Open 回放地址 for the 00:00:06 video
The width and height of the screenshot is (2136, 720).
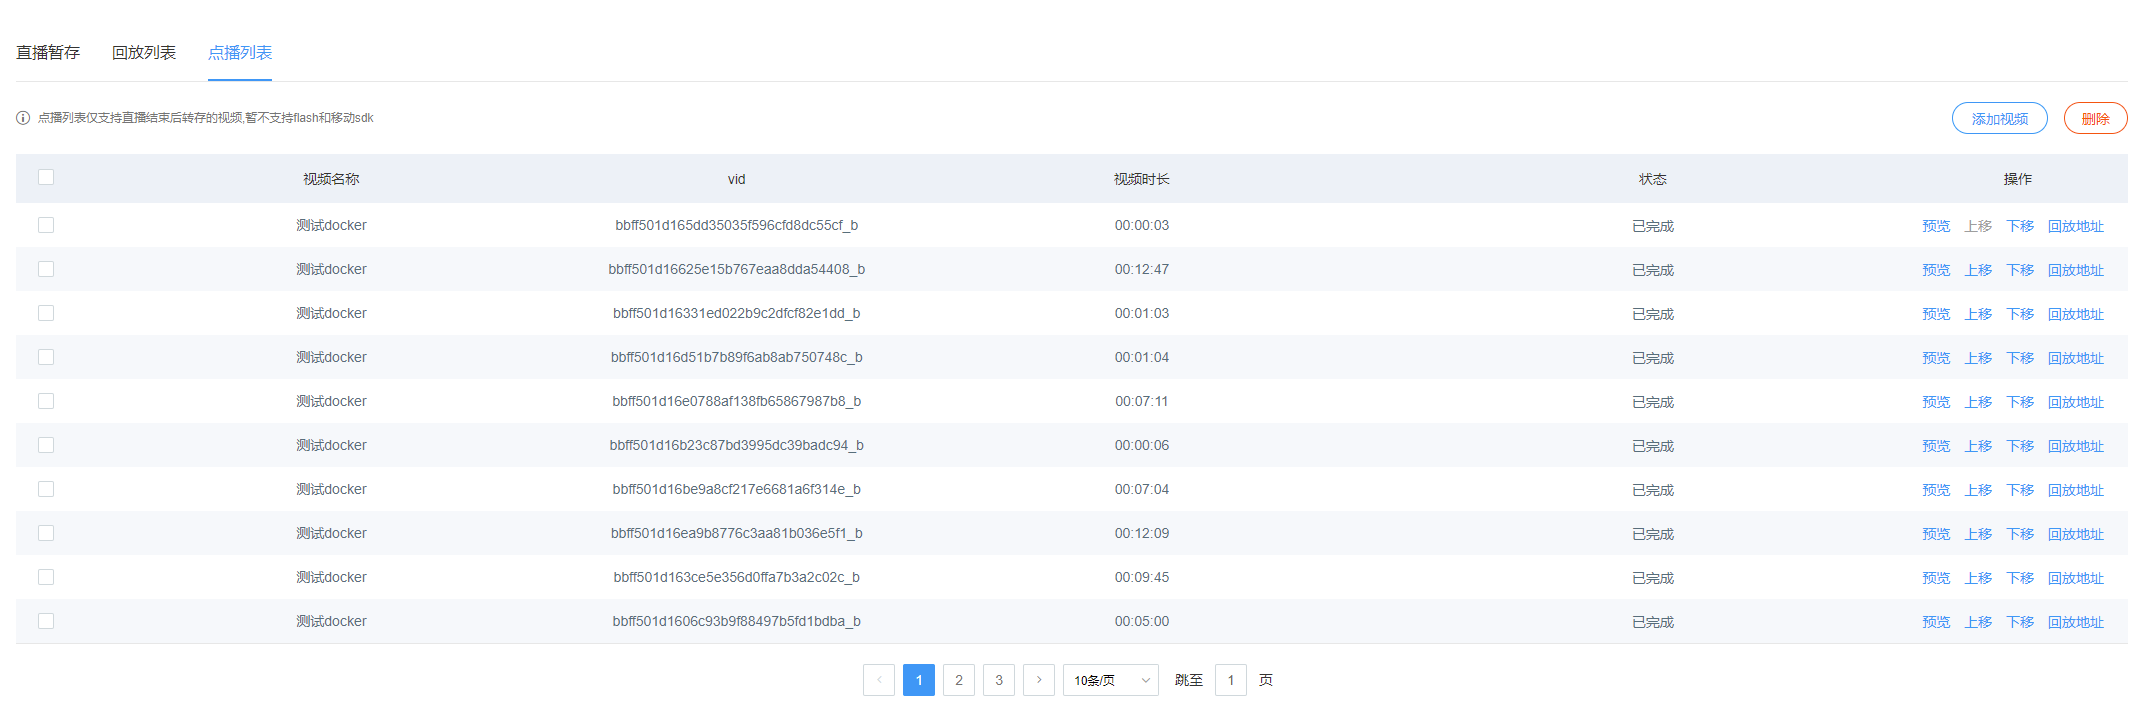(2076, 446)
